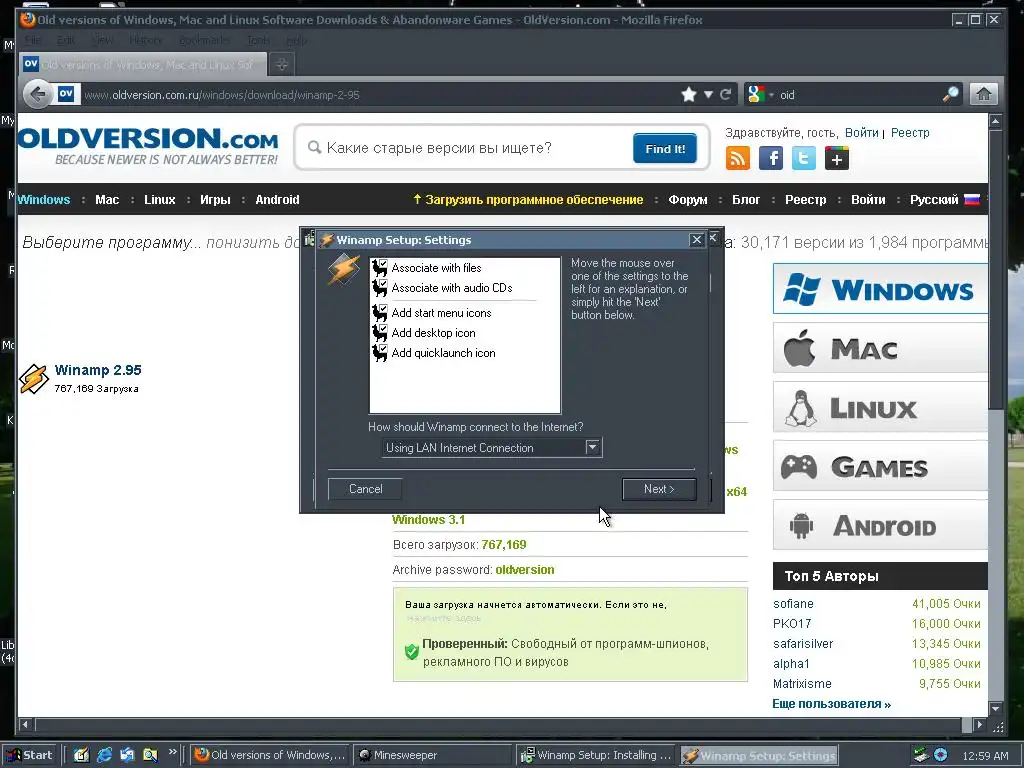The height and width of the screenshot is (768, 1024).
Task: Click the Winamp 2.95 page icon
Action: click(33, 379)
